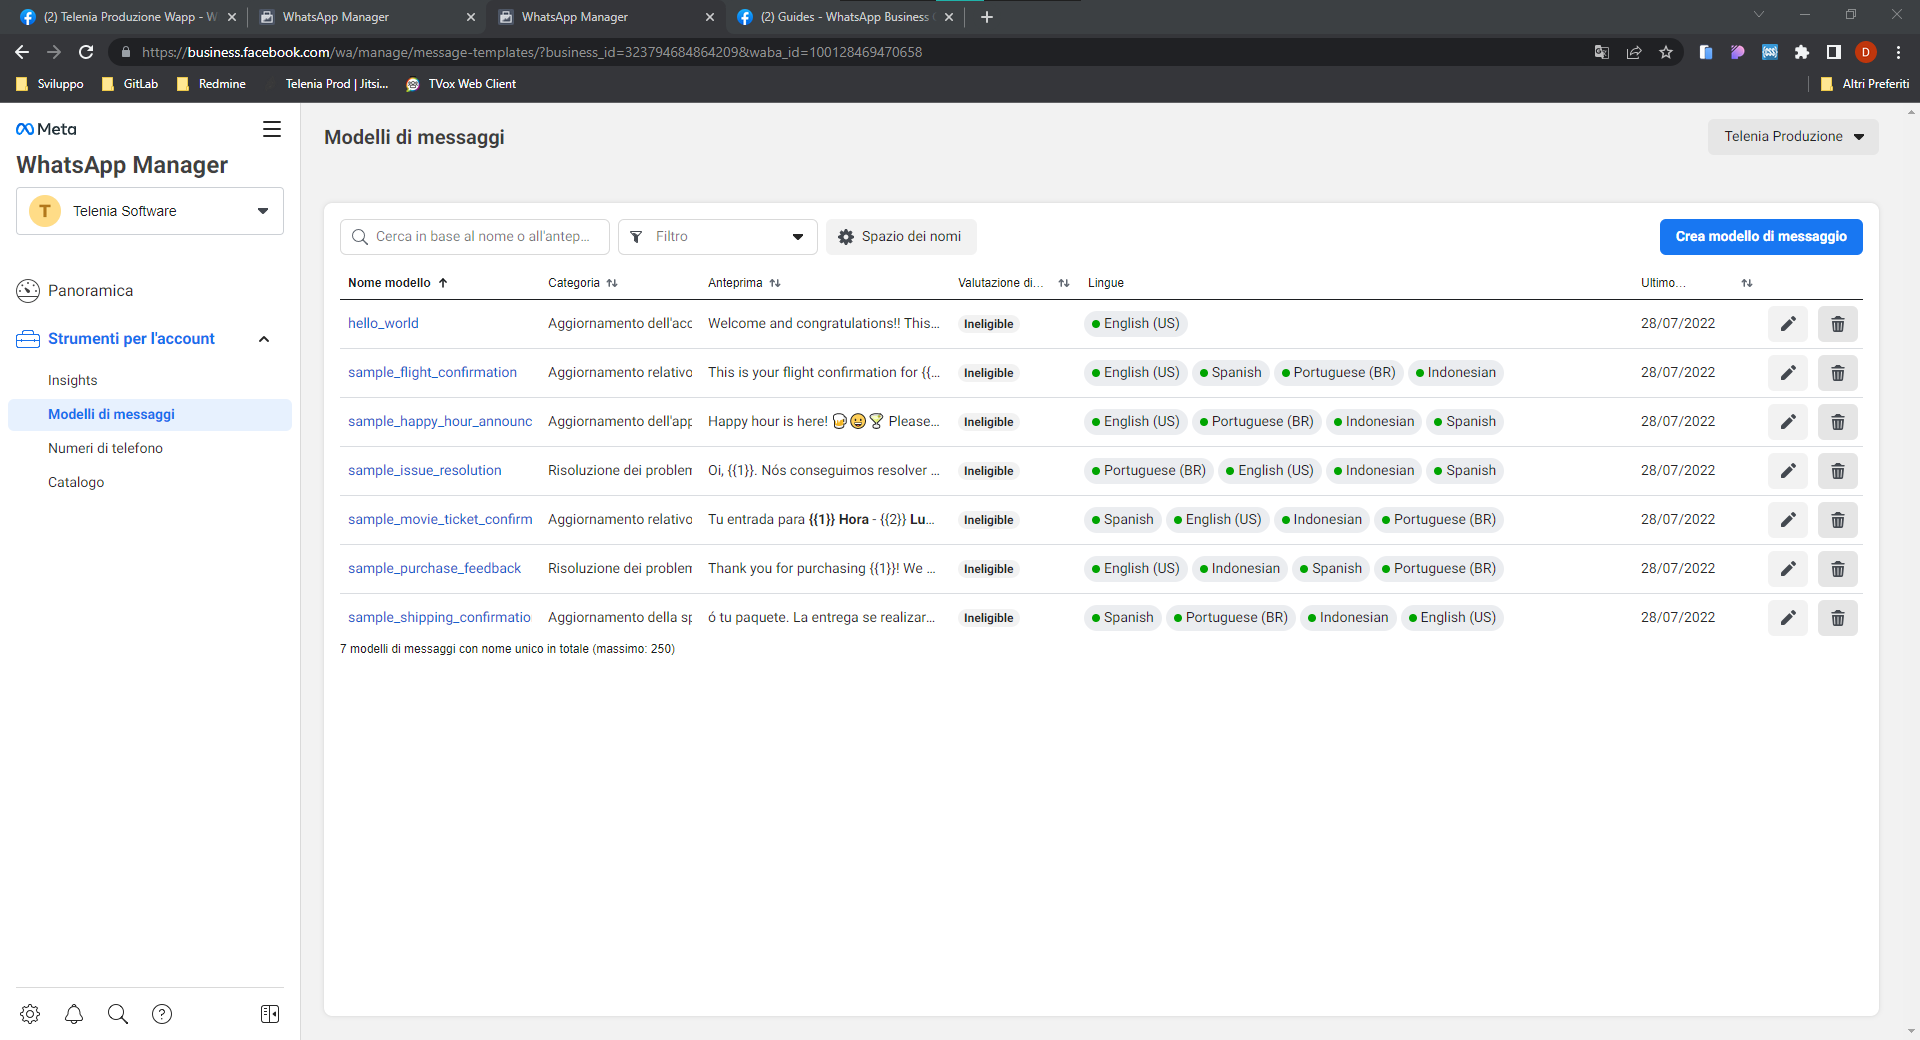Open Spazio dei nomi settings
This screenshot has width=1920, height=1040.
(901, 237)
